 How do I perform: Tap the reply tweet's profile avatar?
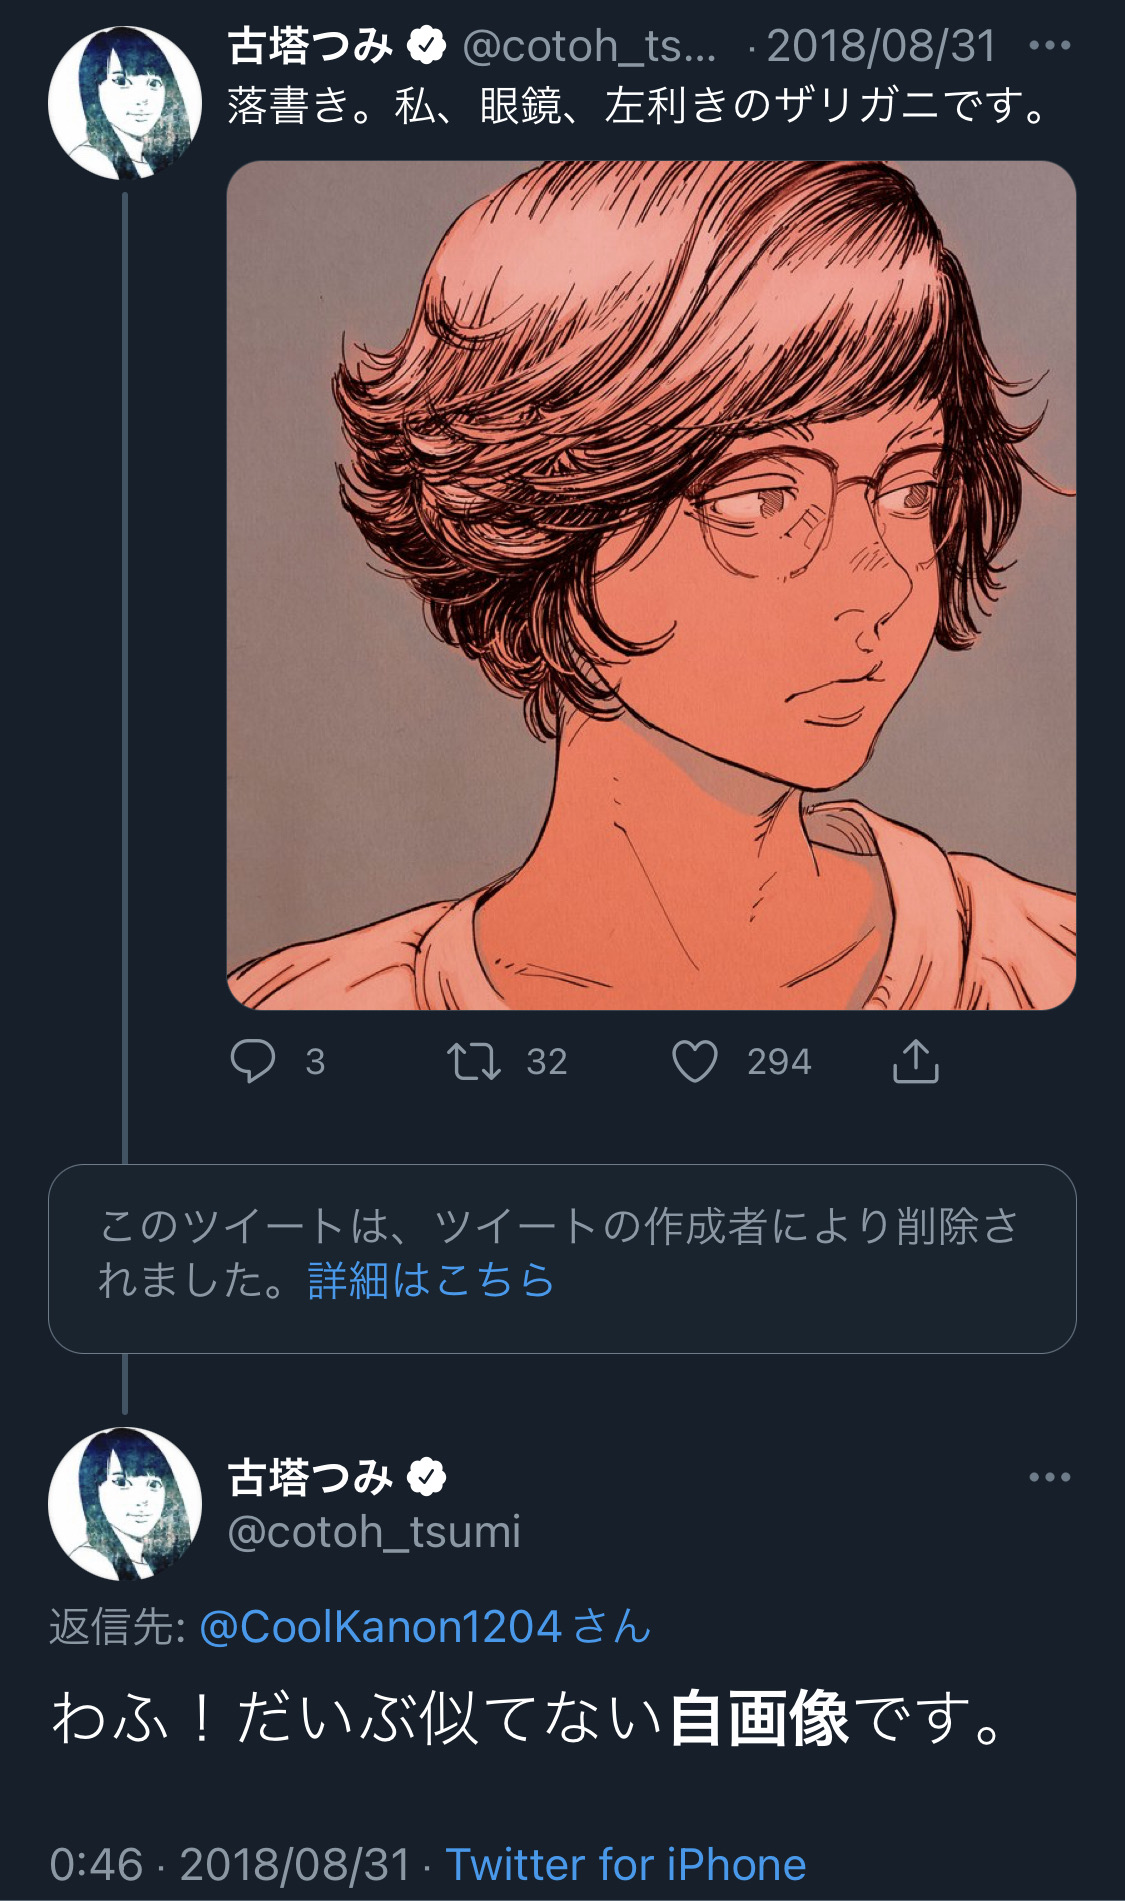pyautogui.click(x=125, y=1503)
